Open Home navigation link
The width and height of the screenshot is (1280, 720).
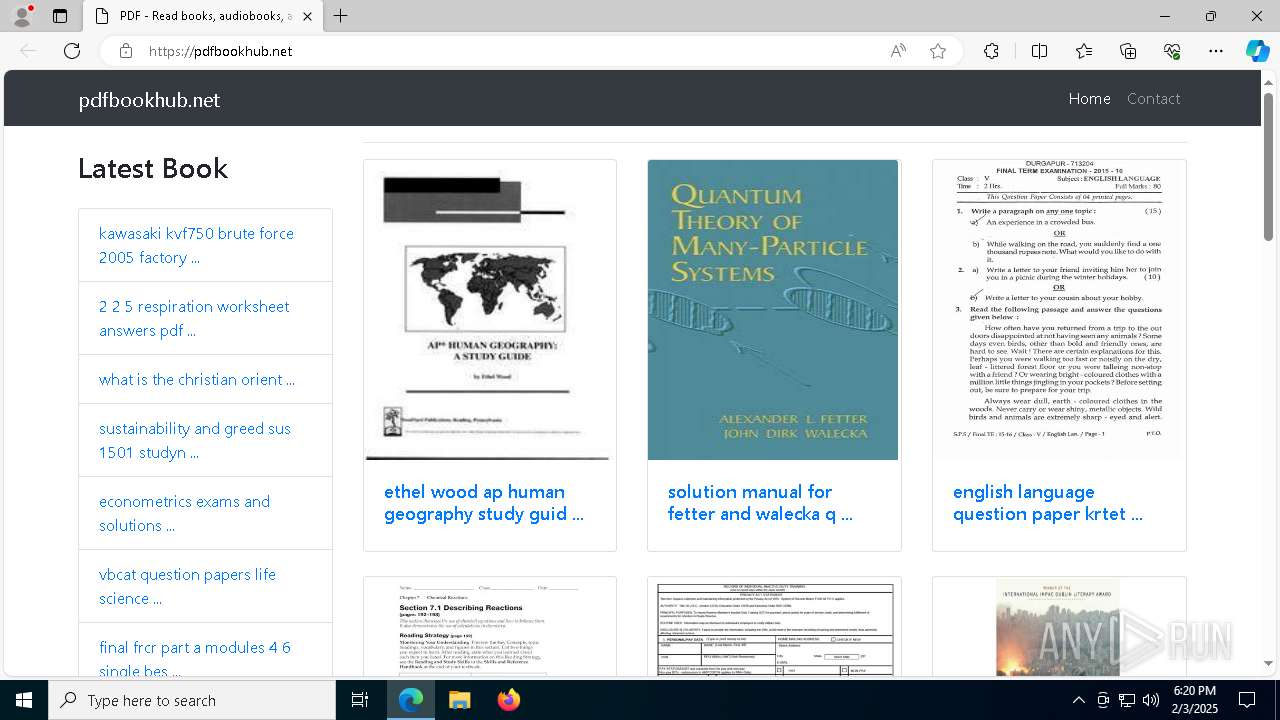click(x=1089, y=98)
